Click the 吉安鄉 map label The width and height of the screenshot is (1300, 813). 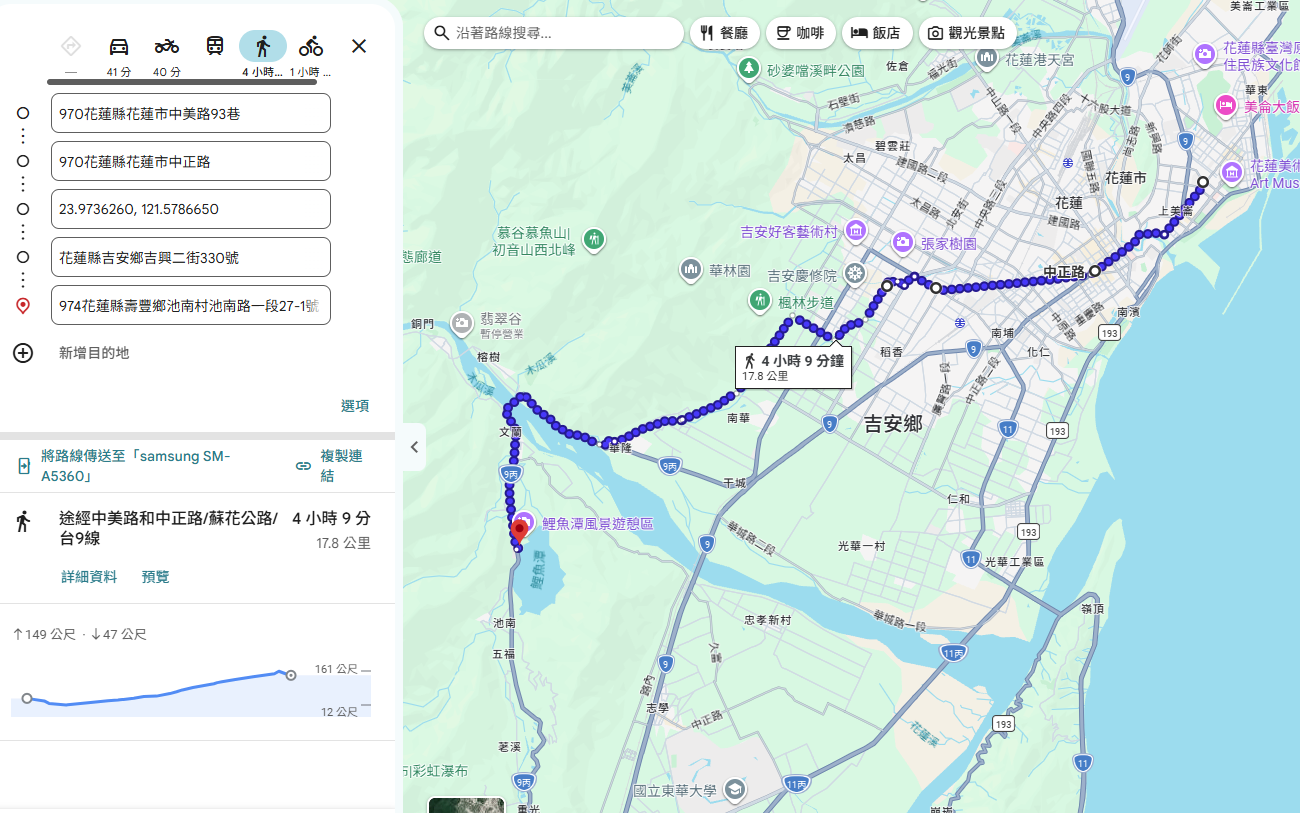point(893,424)
